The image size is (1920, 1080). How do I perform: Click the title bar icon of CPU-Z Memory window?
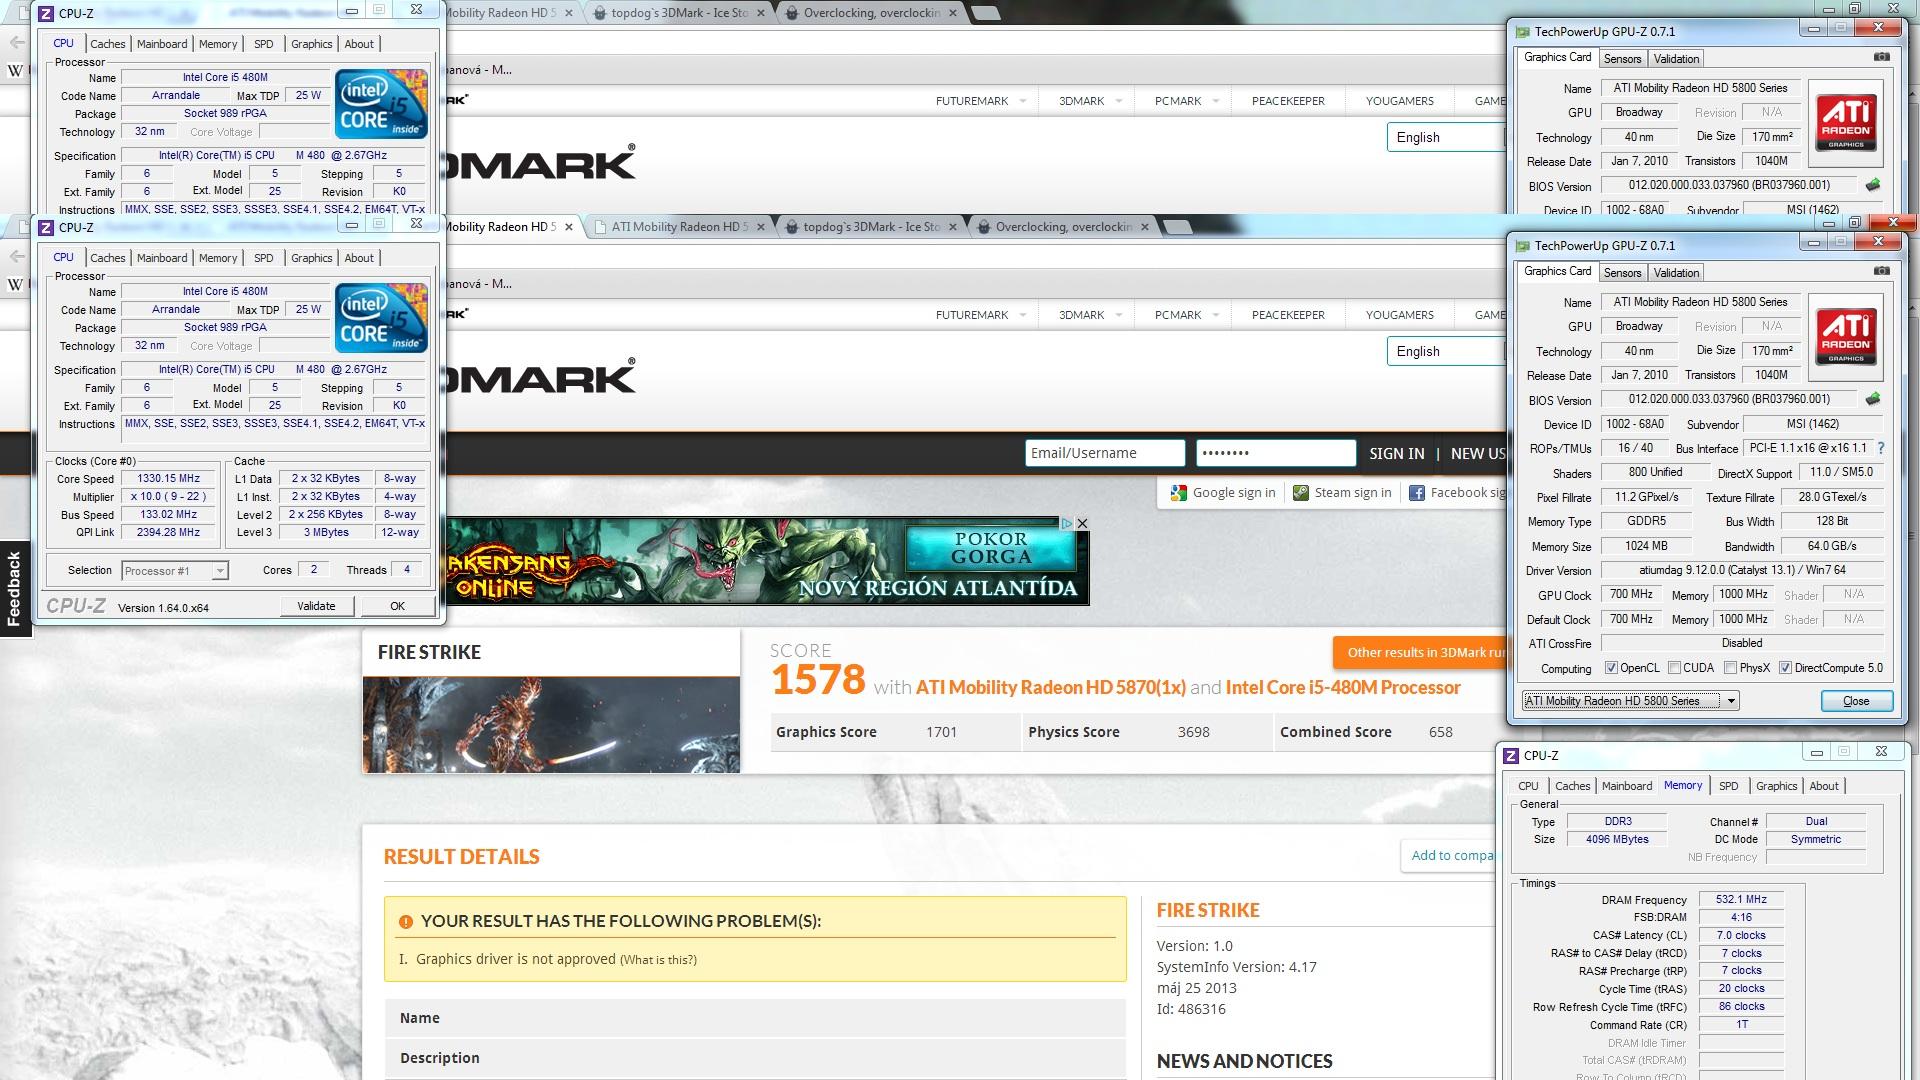click(1512, 756)
